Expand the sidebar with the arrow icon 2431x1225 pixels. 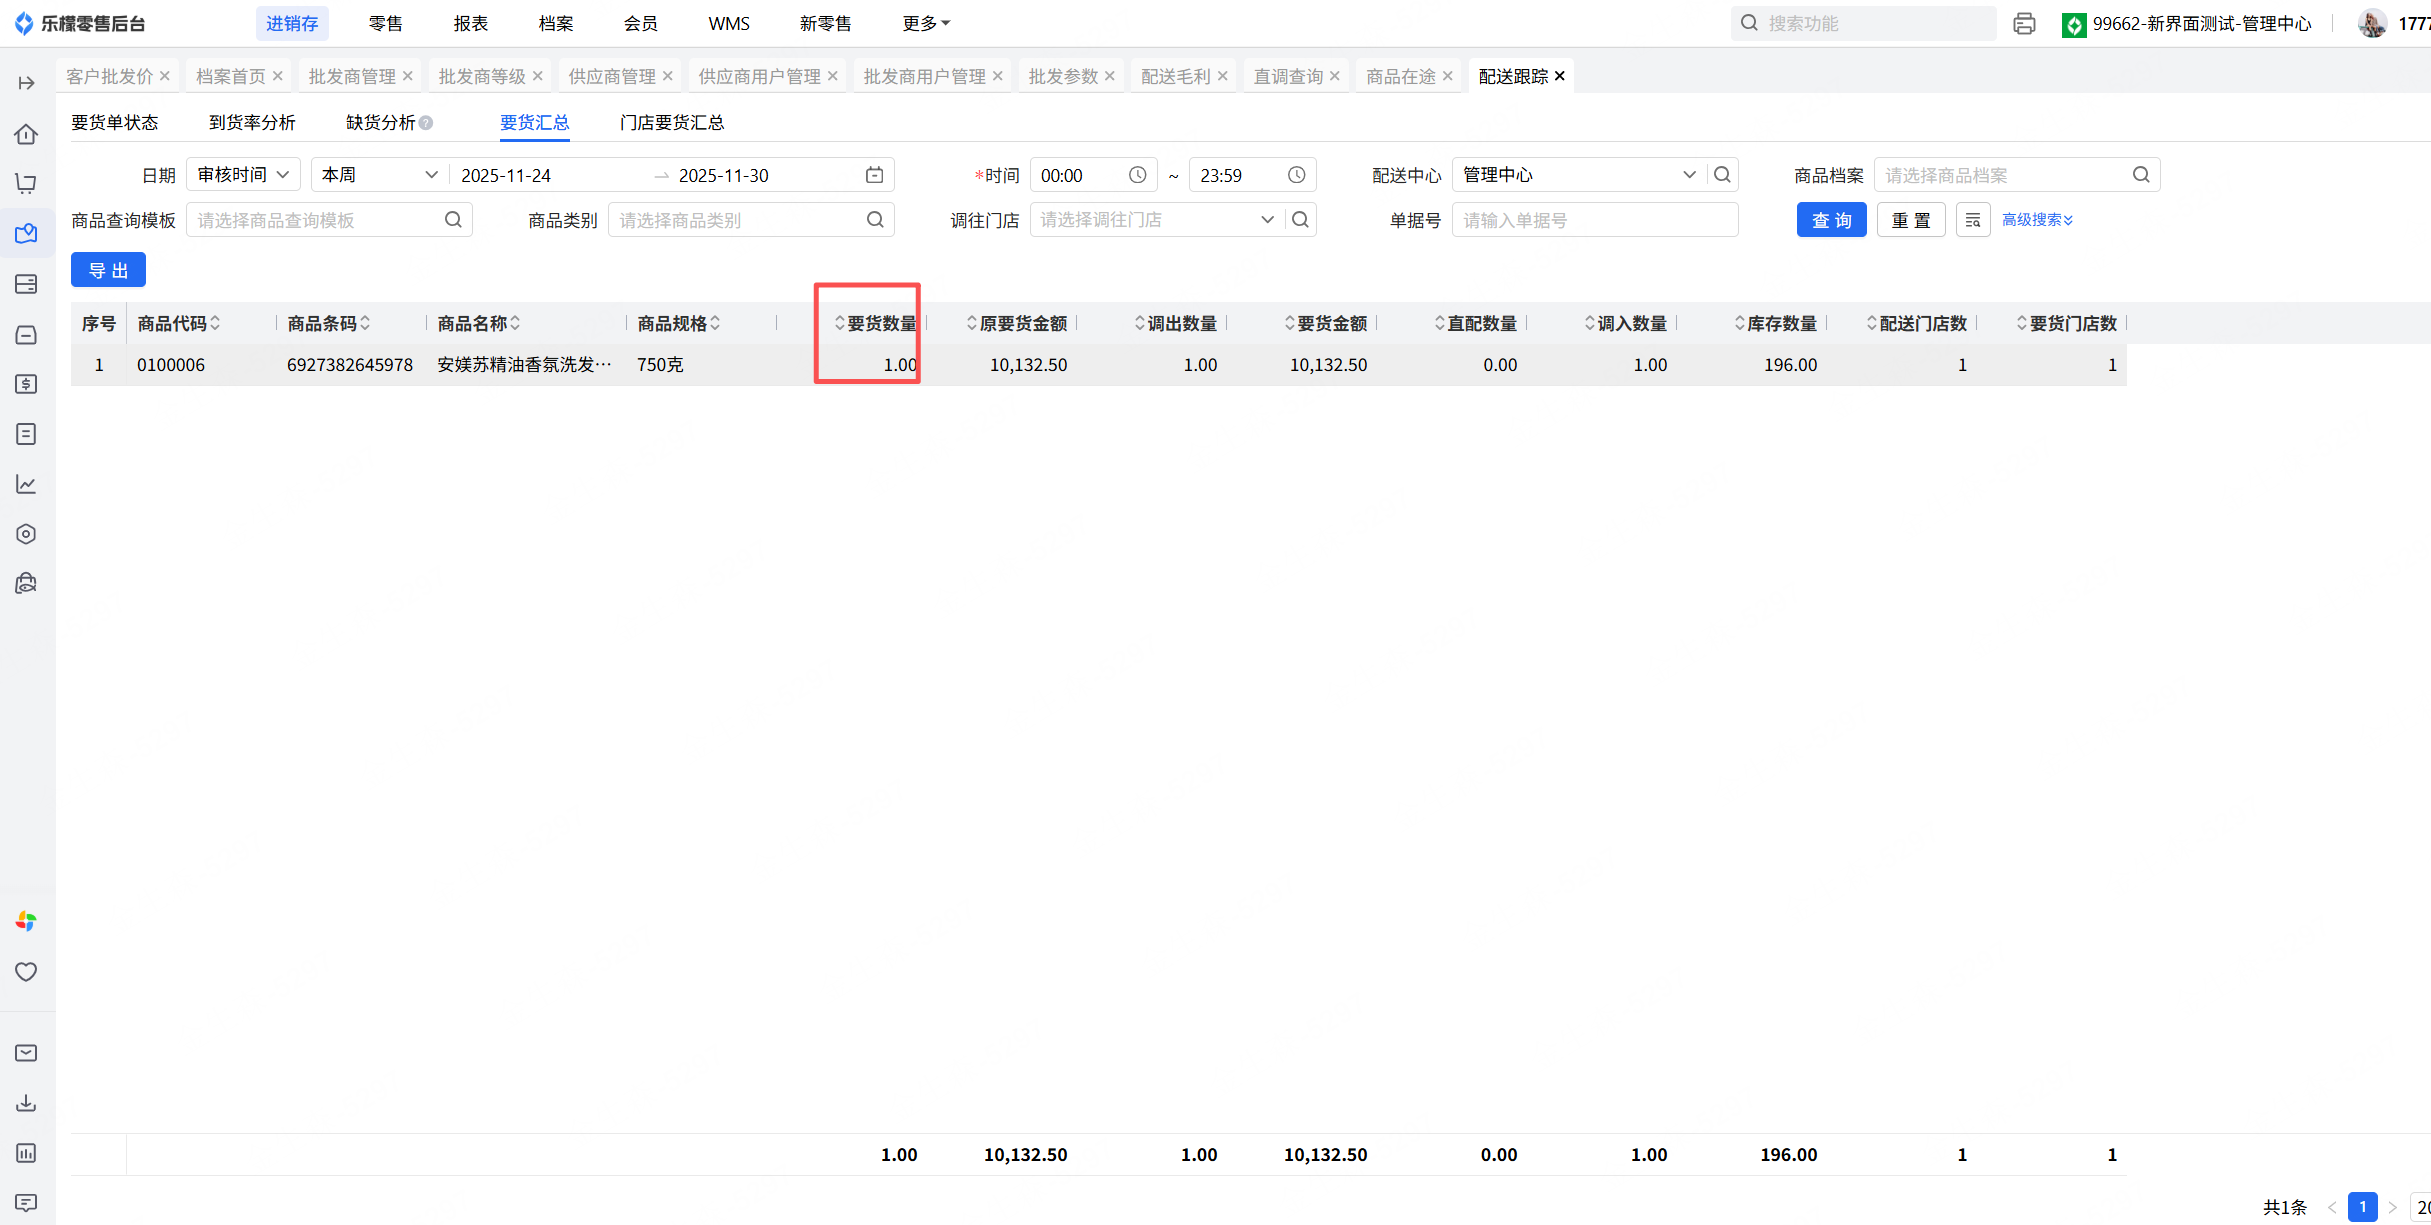(x=27, y=83)
